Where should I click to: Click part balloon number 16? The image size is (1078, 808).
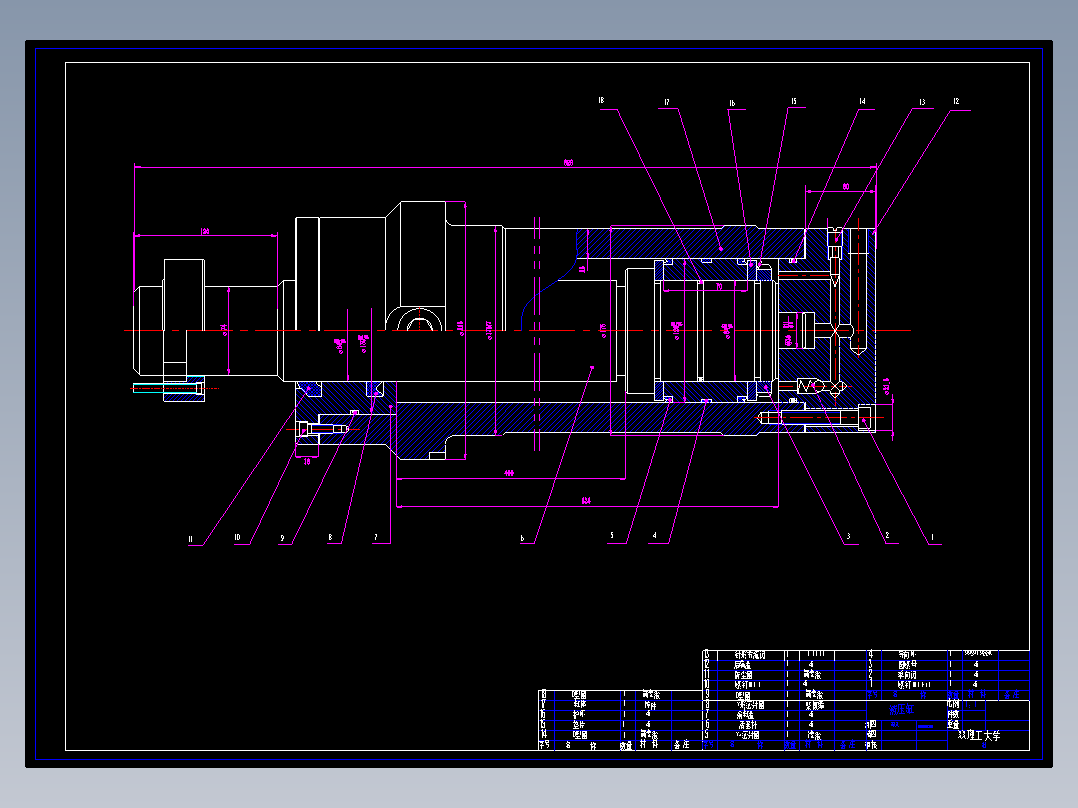(x=732, y=103)
